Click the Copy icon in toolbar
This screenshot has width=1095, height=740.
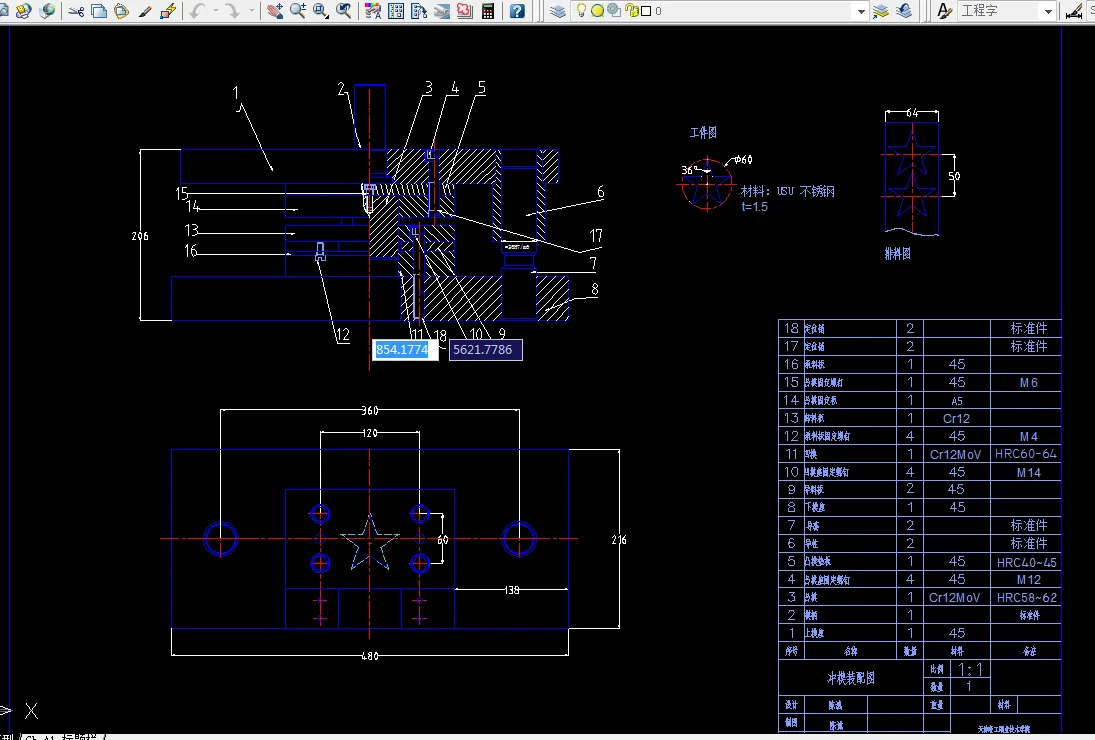[x=99, y=12]
